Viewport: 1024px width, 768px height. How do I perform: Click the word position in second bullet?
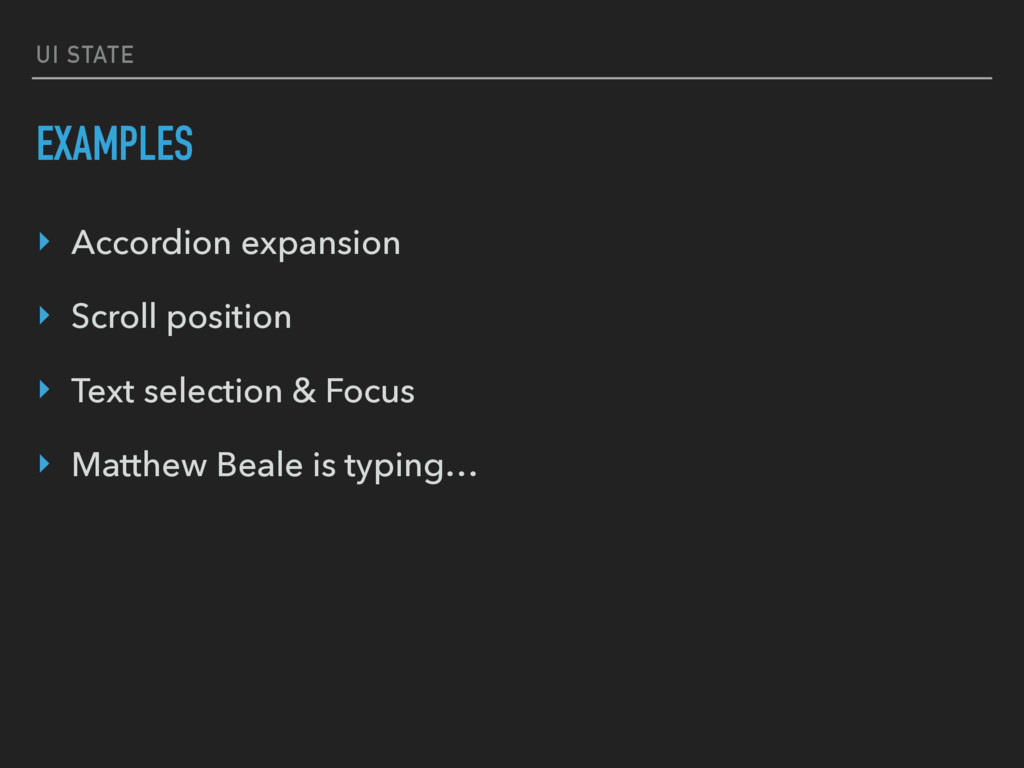[229, 319]
